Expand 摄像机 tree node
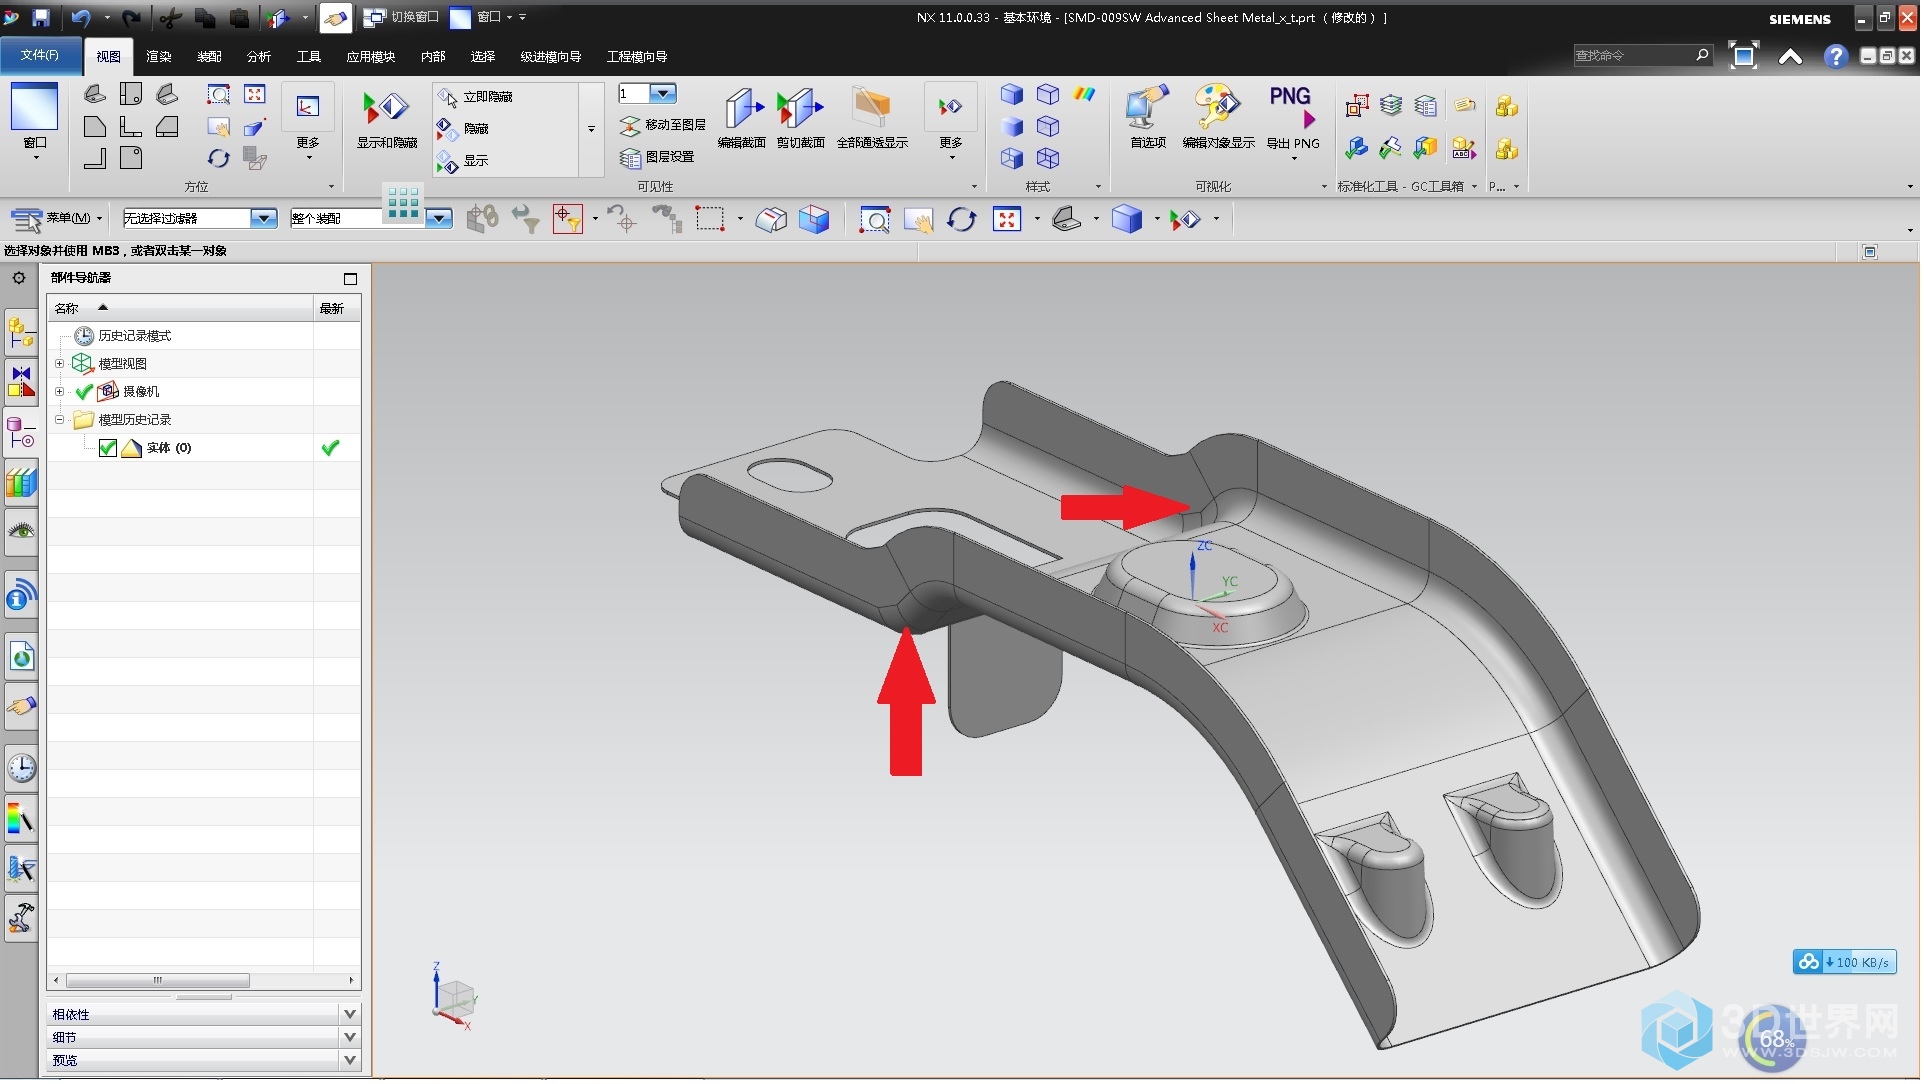1924x1084 pixels. [59, 392]
